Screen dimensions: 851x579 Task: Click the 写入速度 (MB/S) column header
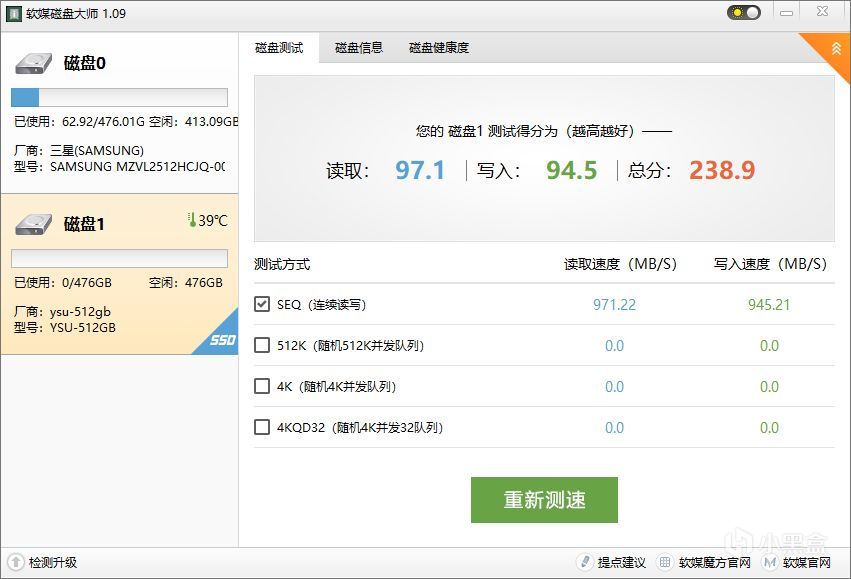[x=770, y=264]
